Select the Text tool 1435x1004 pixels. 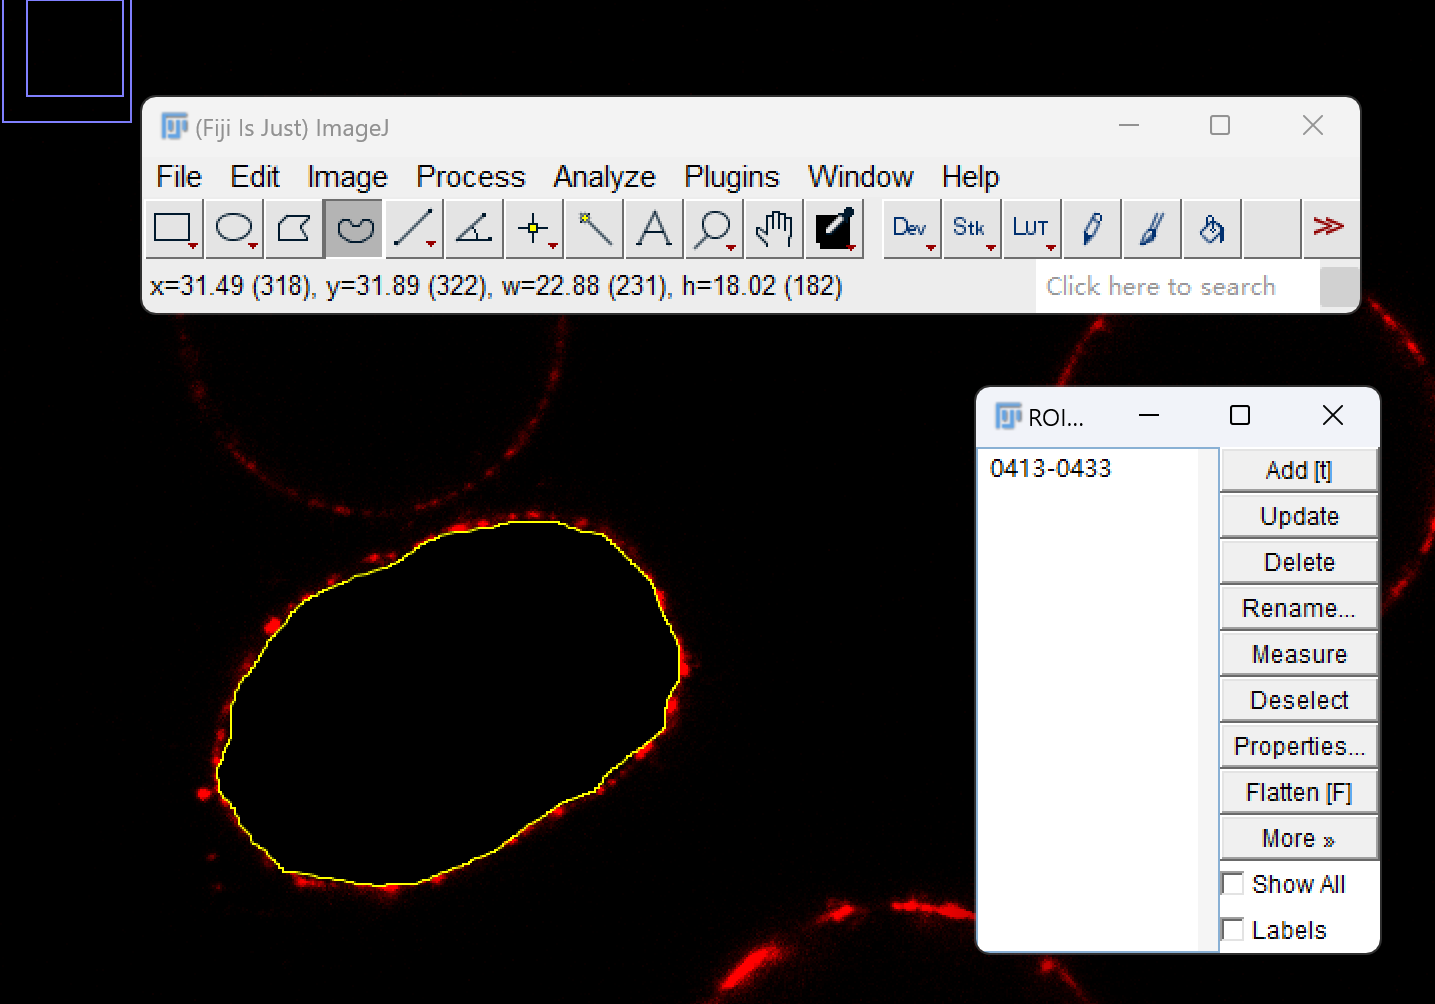(x=654, y=229)
